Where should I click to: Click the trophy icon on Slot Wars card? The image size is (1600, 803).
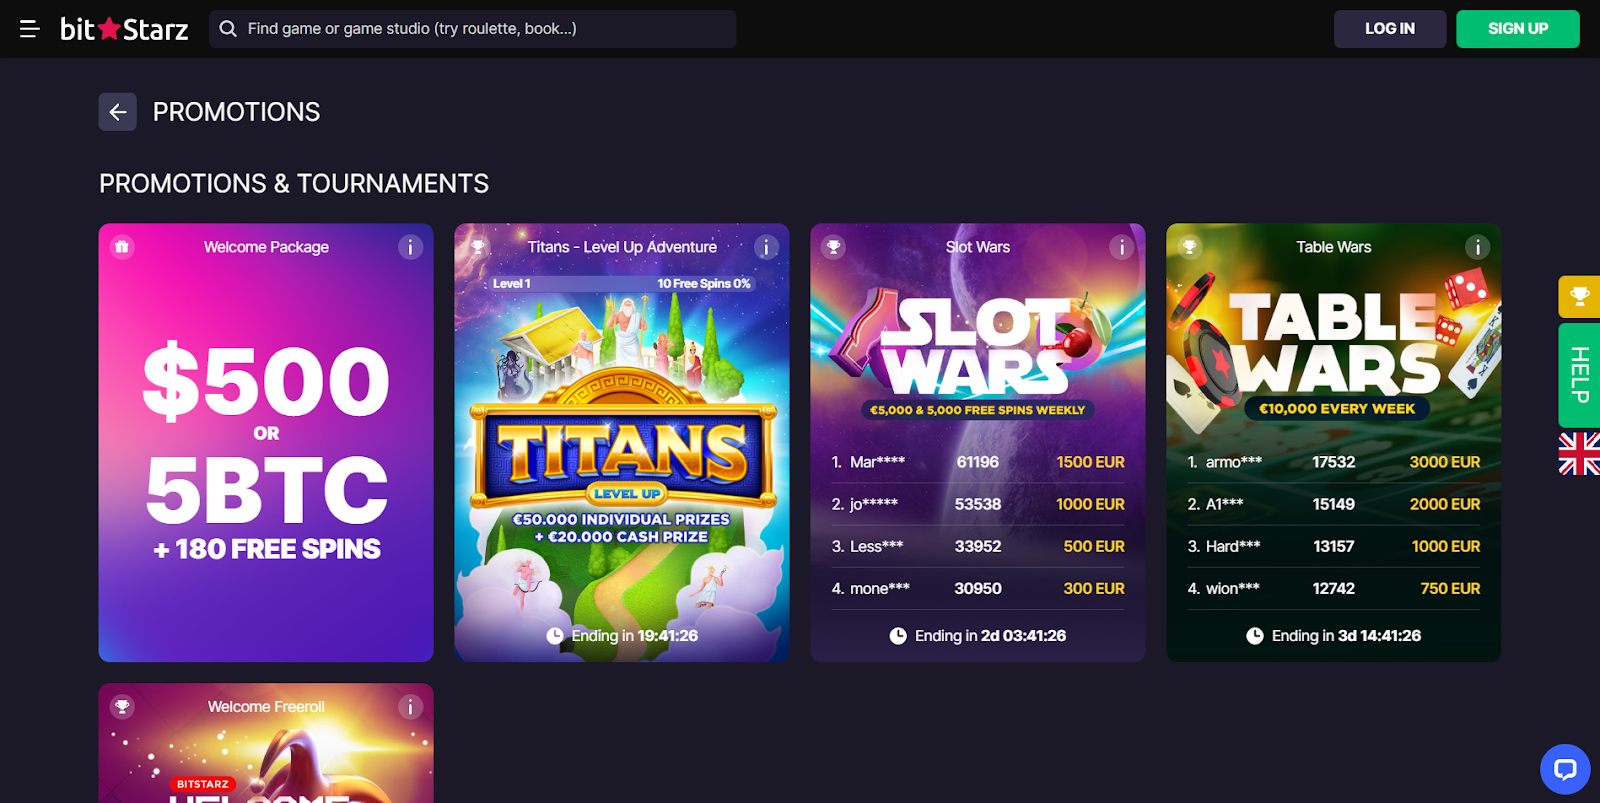(x=834, y=247)
